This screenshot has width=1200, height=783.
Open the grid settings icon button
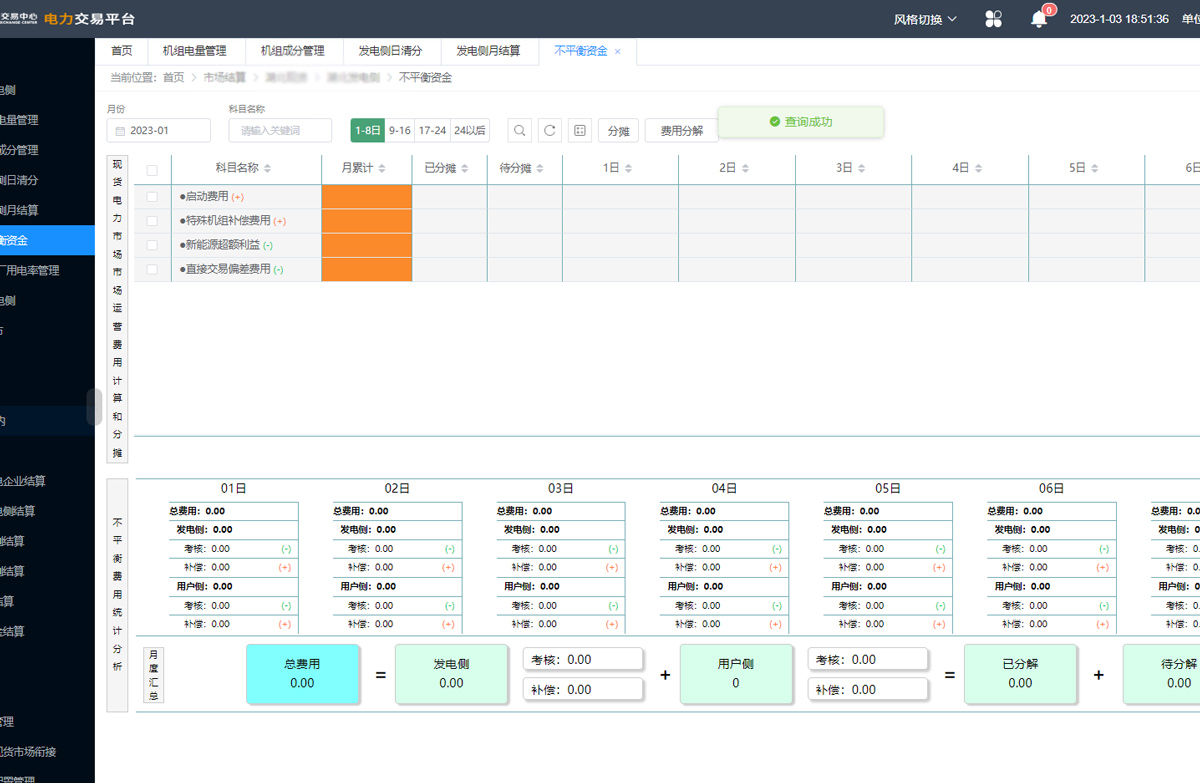coord(580,130)
